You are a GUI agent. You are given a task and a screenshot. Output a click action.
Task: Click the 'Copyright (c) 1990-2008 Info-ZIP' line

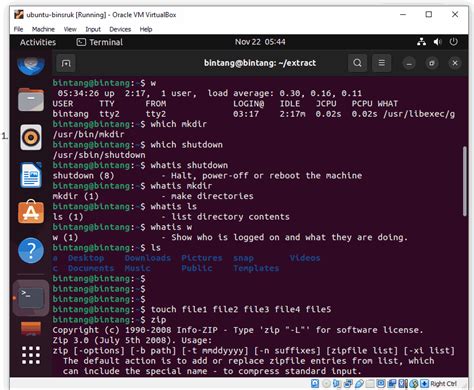click(238, 330)
